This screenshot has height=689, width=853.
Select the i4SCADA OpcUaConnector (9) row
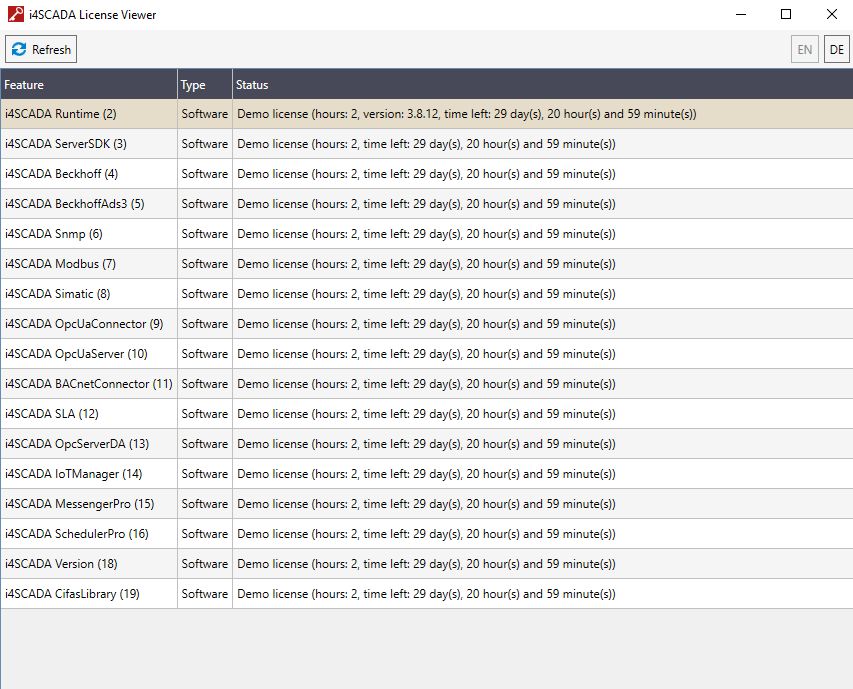point(426,324)
